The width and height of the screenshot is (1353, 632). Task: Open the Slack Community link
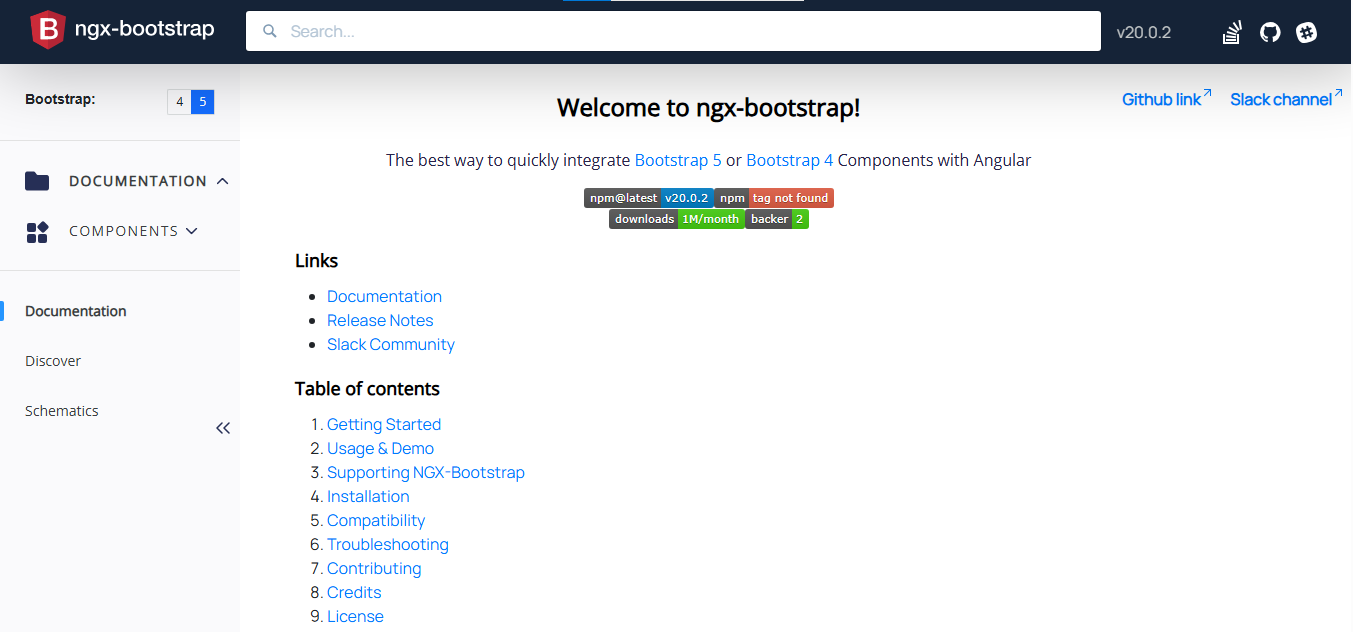click(x=391, y=344)
